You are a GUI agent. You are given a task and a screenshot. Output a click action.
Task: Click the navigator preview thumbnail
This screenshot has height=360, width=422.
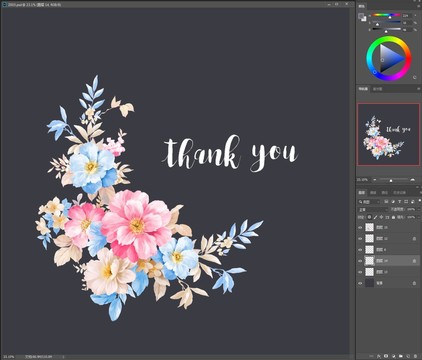click(389, 134)
